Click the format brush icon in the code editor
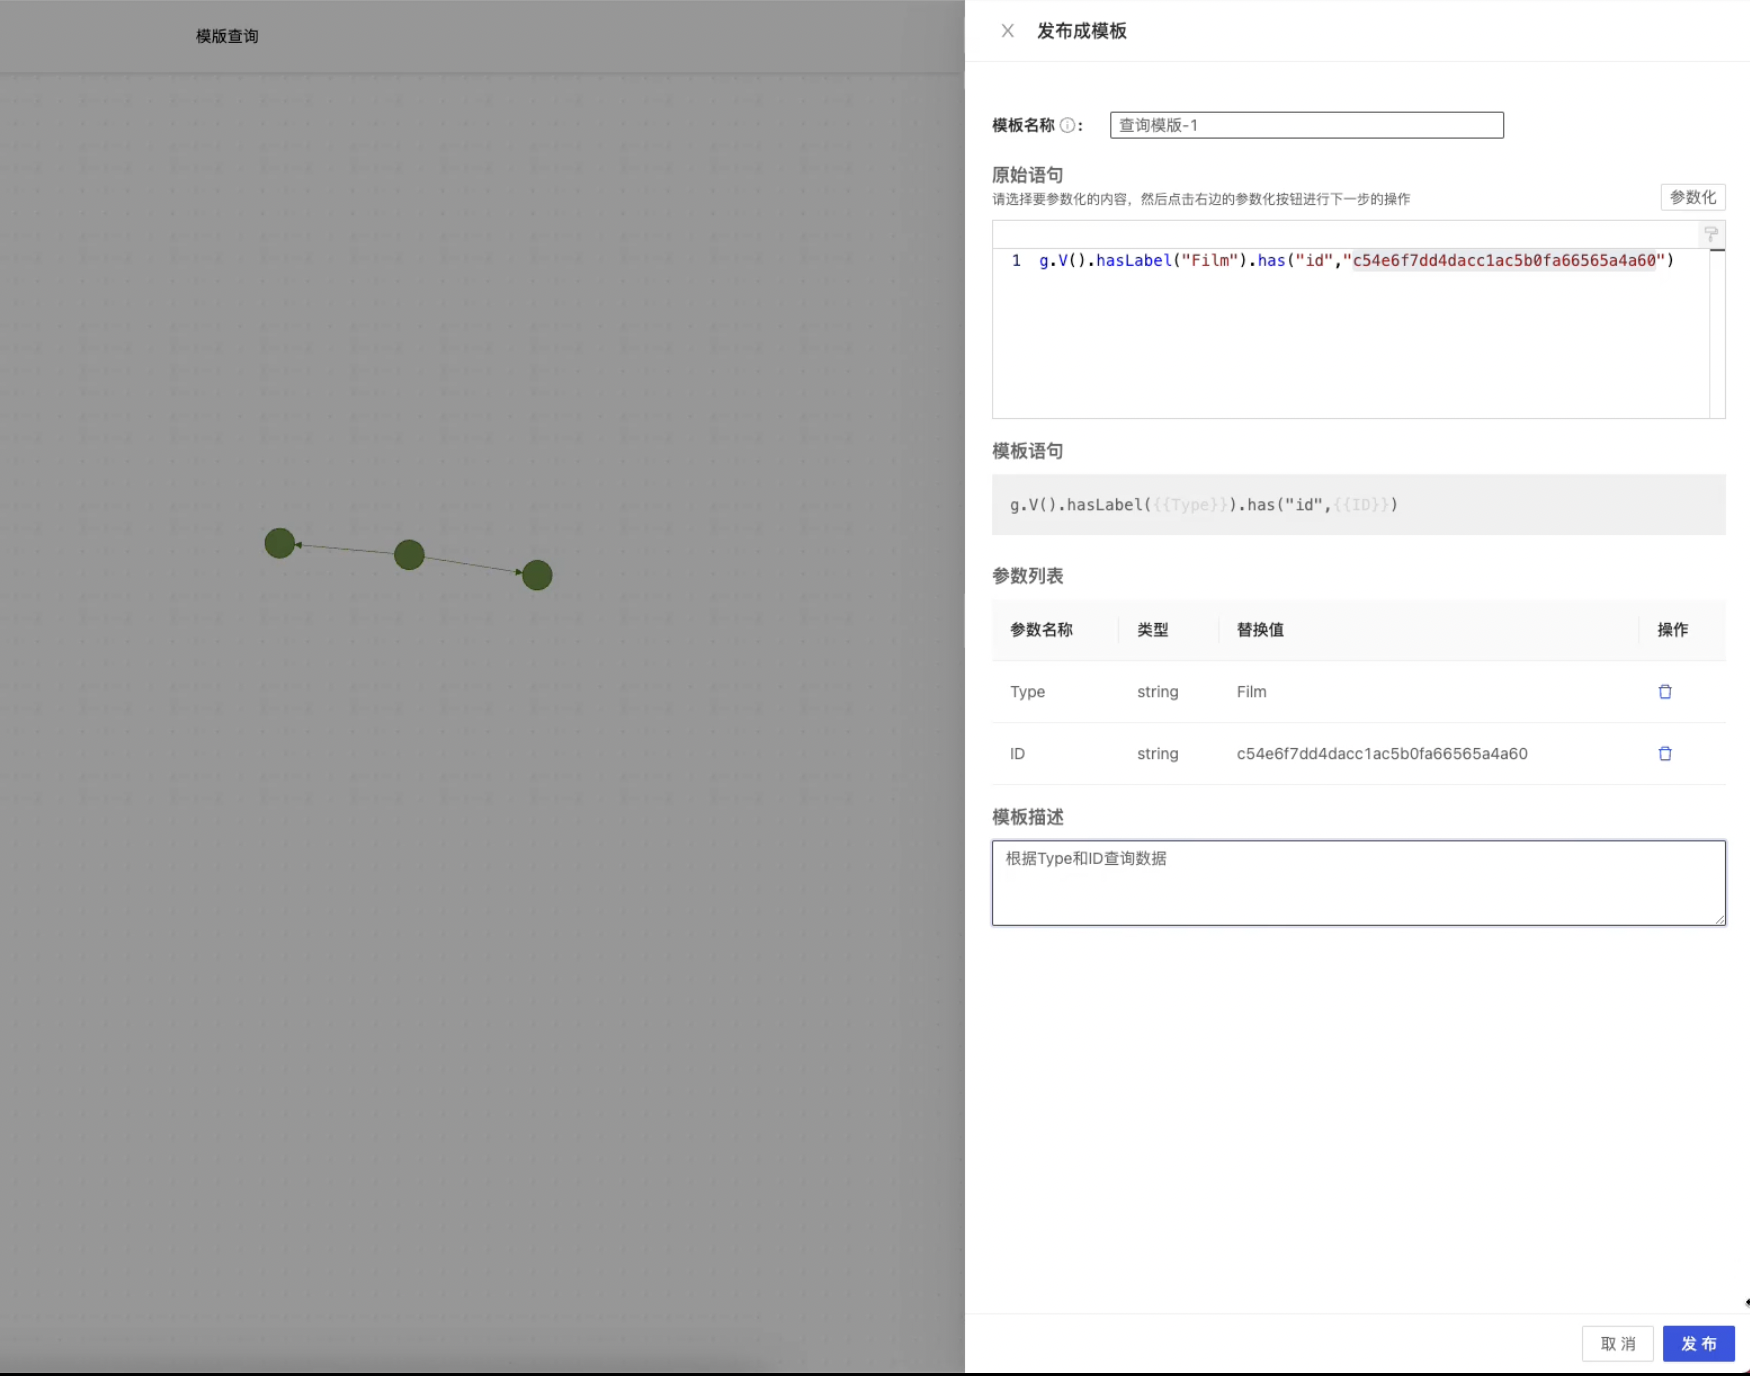Screen dimensions: 1750x1376 coord(1711,235)
